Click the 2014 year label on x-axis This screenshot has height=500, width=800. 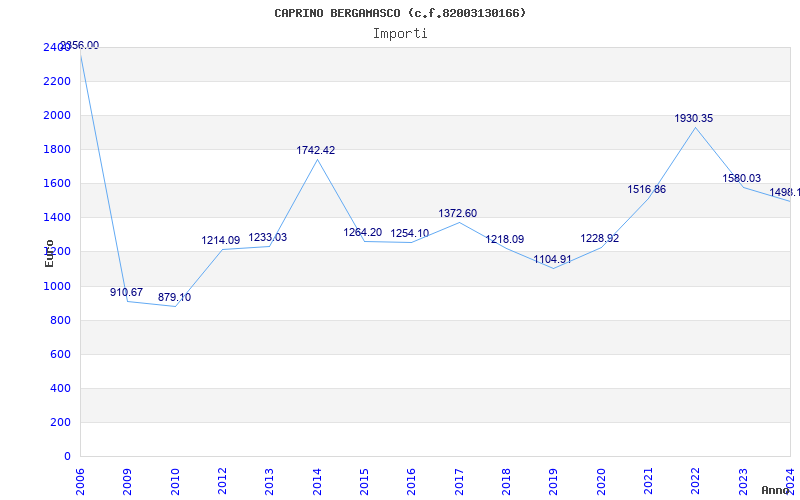(317, 482)
